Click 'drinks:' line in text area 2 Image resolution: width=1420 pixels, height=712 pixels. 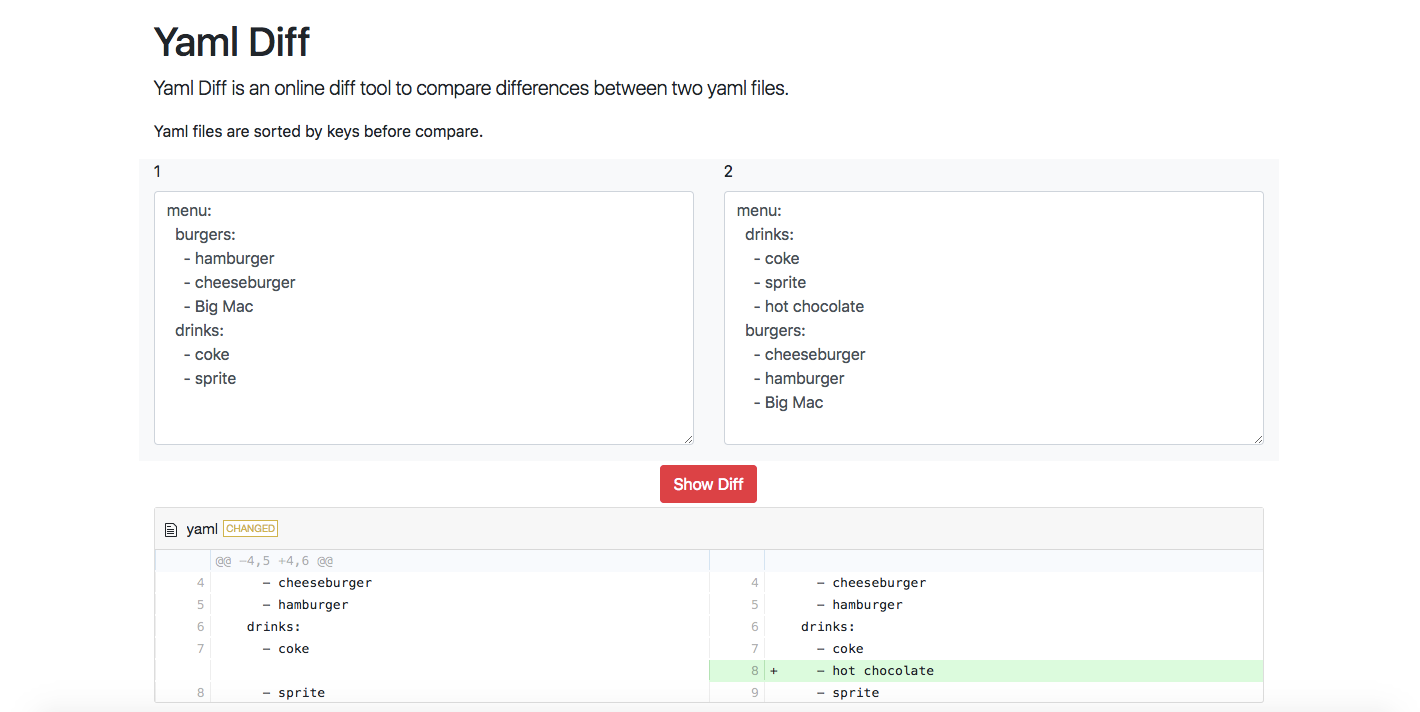click(769, 234)
